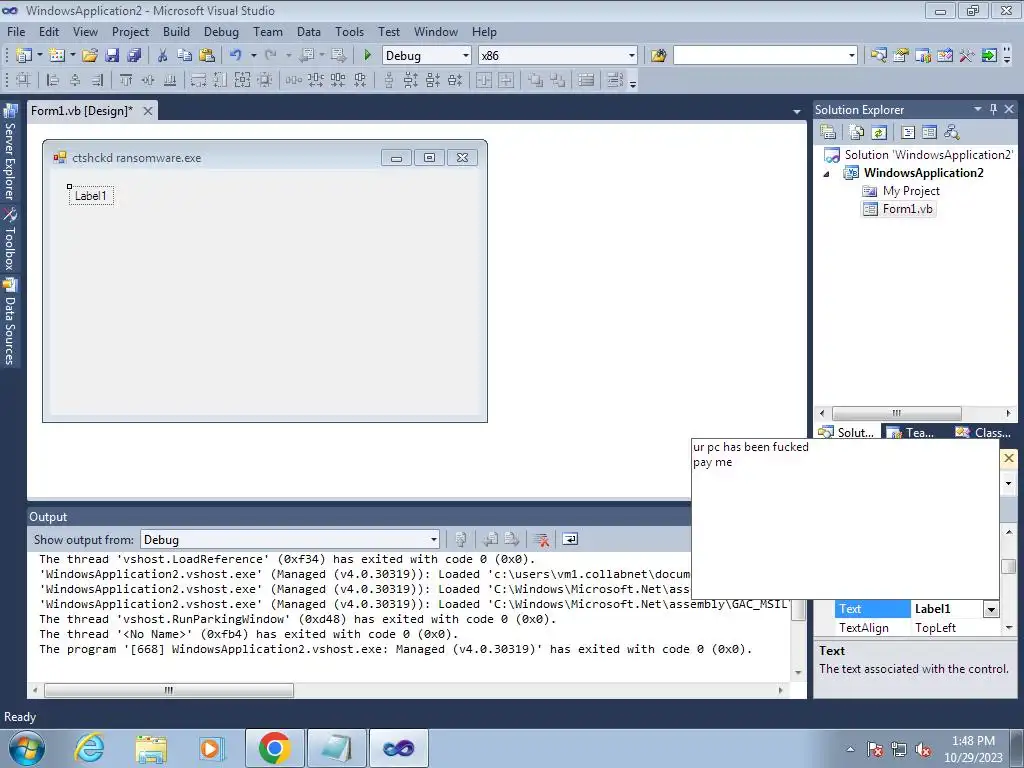Click the New Project toolbar icon
This screenshot has height=768, width=1024.
[x=24, y=56]
